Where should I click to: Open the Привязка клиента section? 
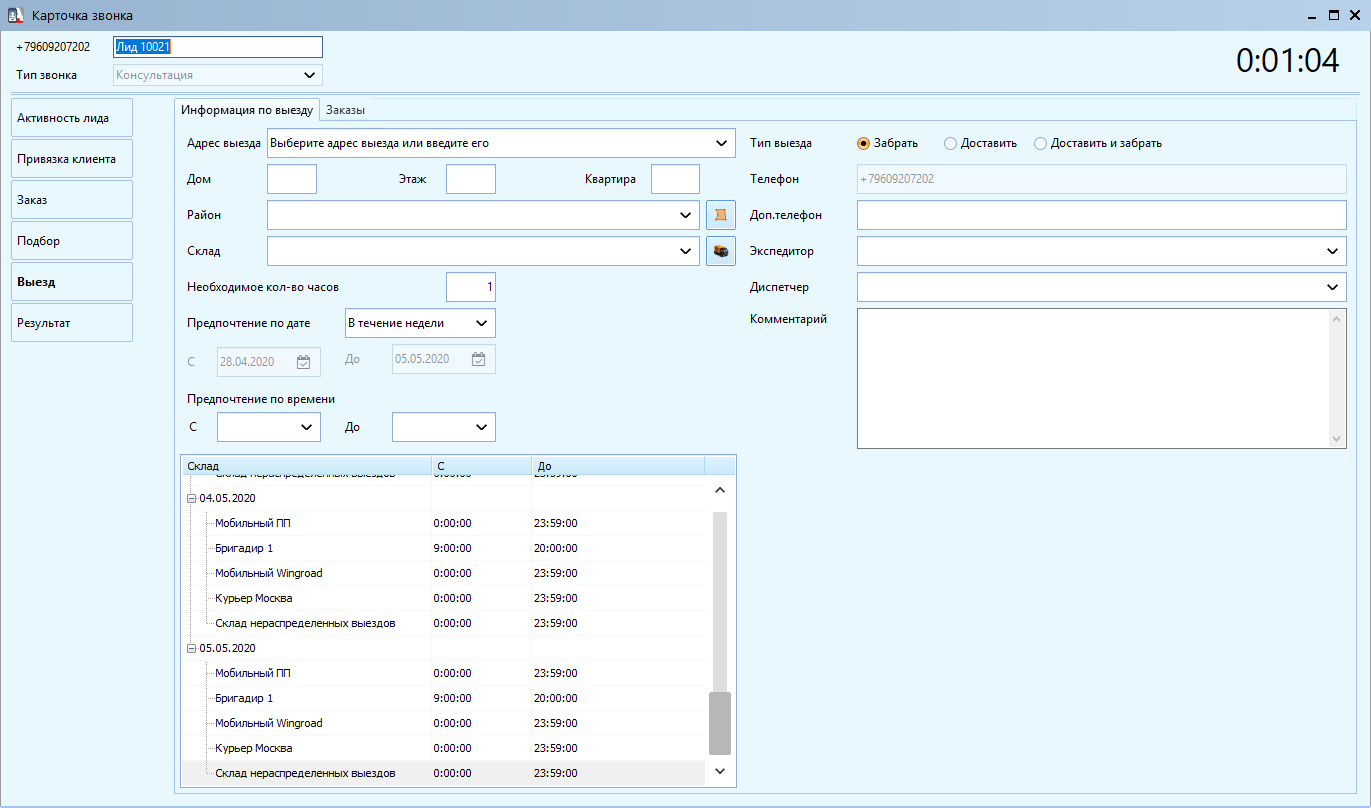(72, 159)
